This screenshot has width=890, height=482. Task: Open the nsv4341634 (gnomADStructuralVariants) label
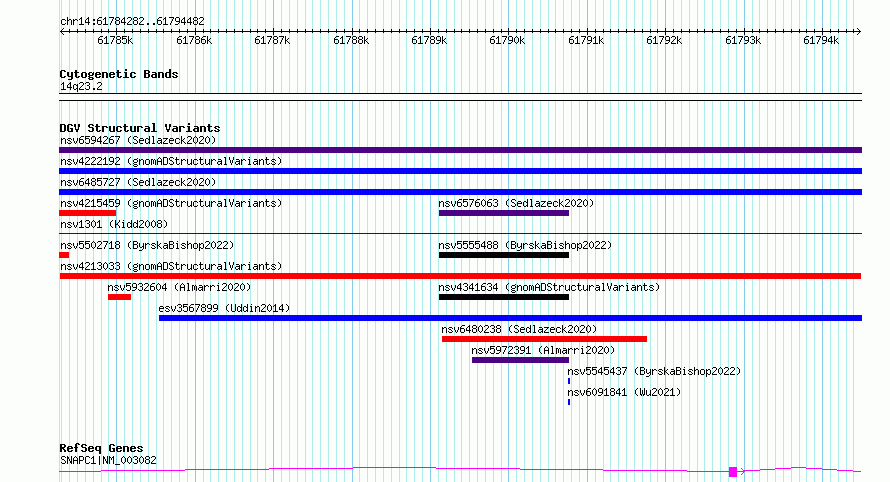click(x=549, y=287)
